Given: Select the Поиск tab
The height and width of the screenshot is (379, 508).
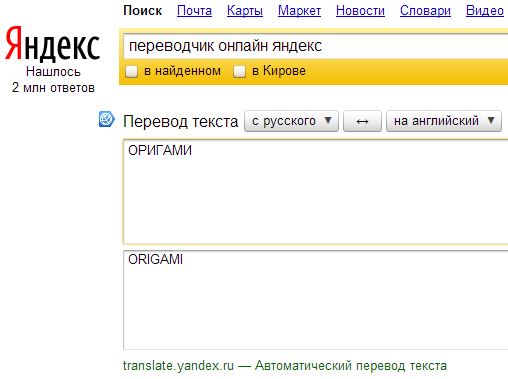Looking at the screenshot, I should pyautogui.click(x=143, y=11).
